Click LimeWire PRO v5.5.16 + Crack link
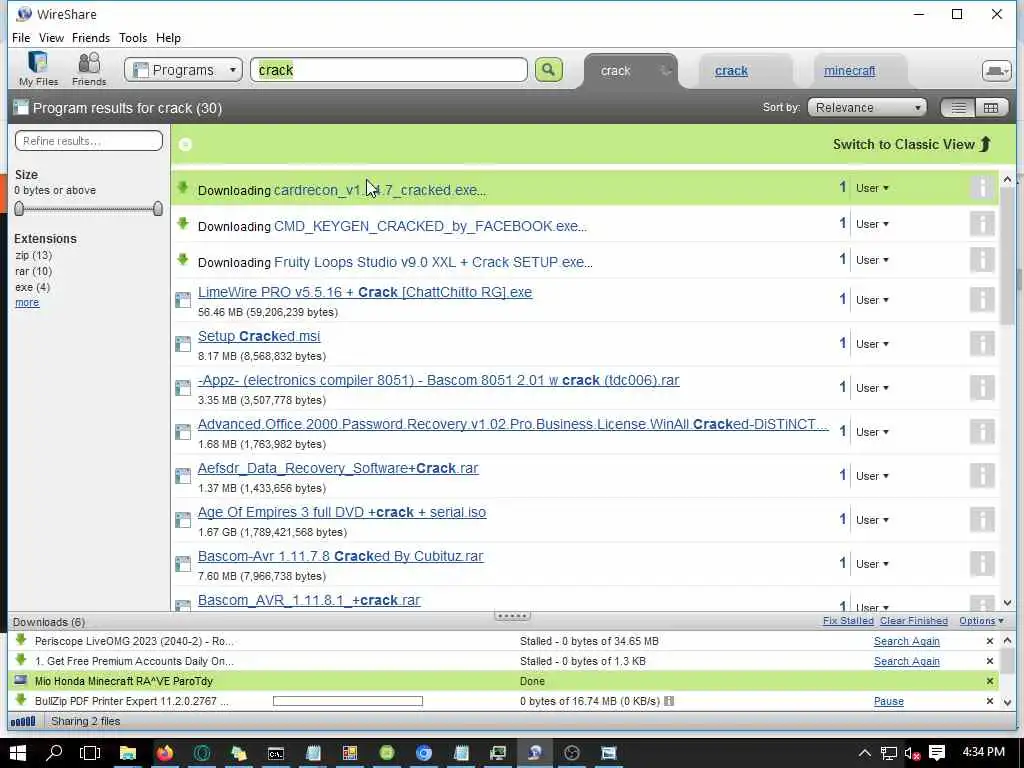This screenshot has height=768, width=1024. click(x=364, y=292)
